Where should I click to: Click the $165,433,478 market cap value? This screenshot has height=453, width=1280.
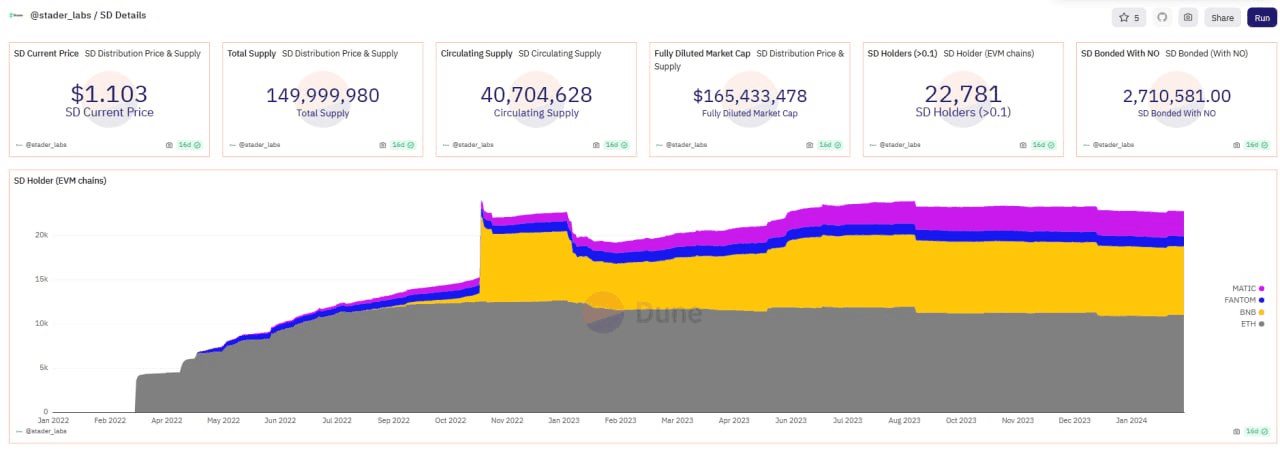pyautogui.click(x=750, y=96)
